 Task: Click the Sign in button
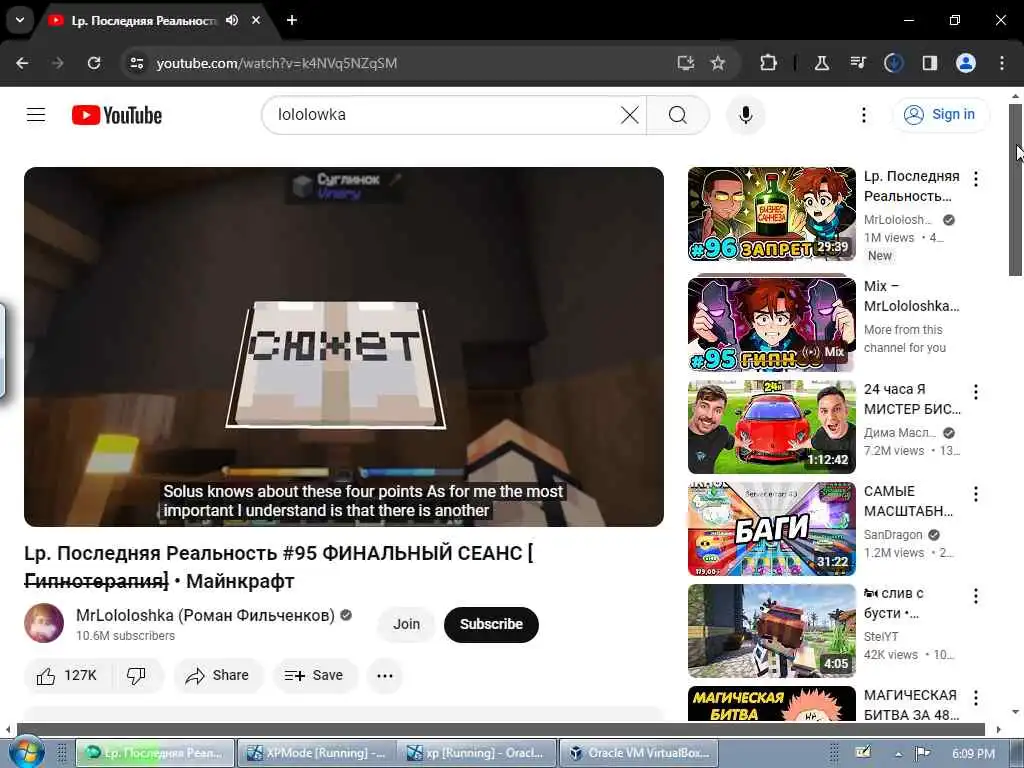point(941,115)
